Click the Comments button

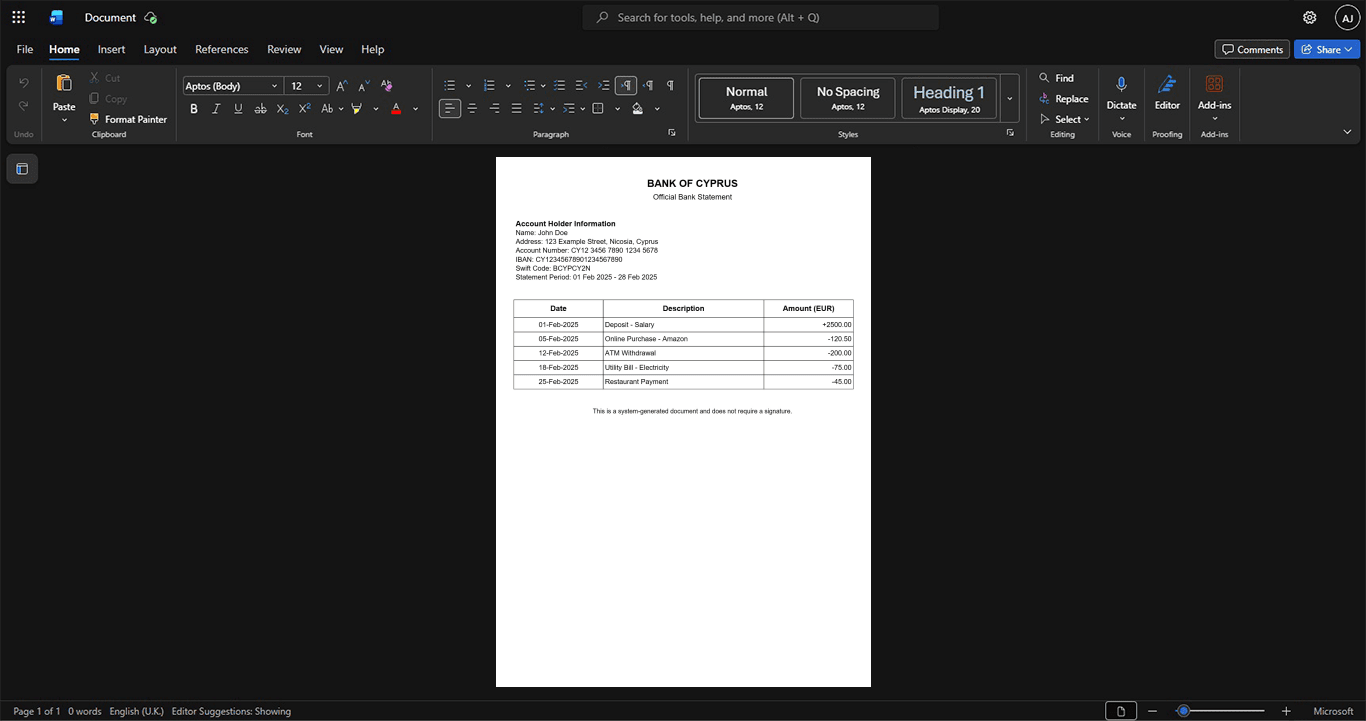[1252, 49]
